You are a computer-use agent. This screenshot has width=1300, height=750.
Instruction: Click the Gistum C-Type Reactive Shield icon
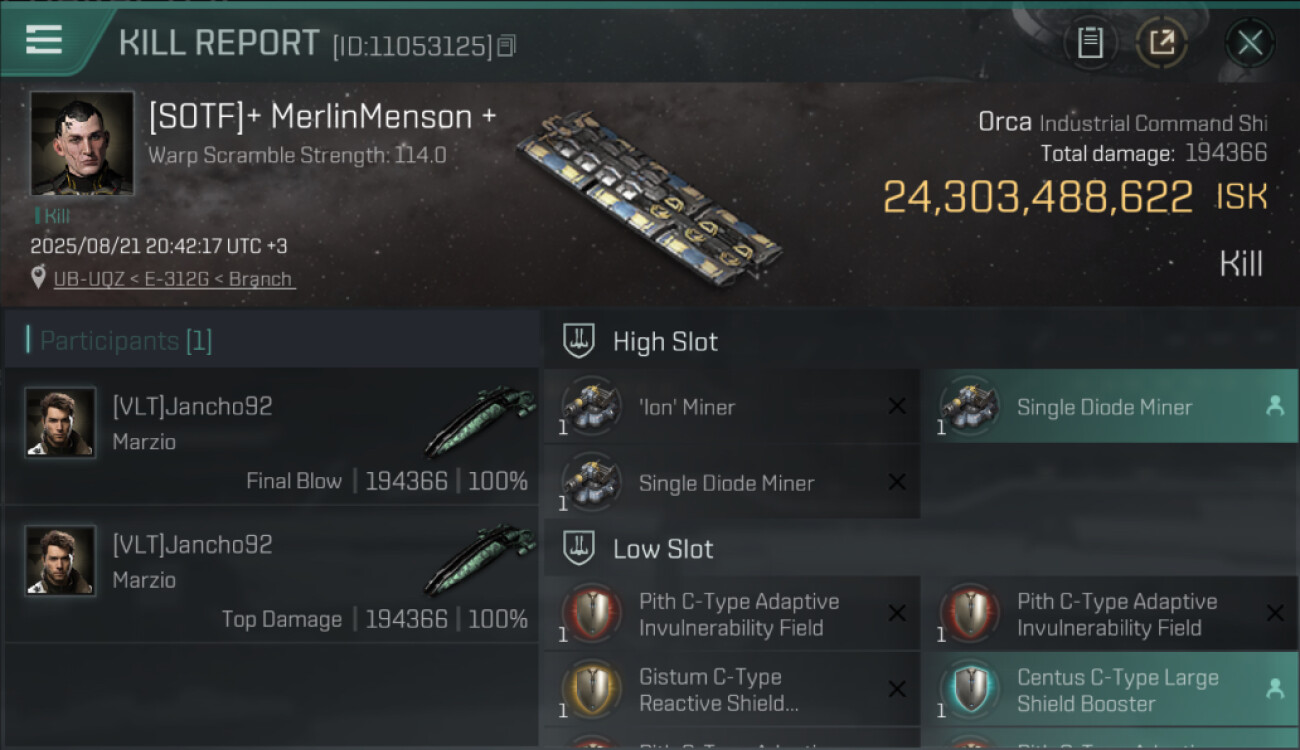point(591,690)
